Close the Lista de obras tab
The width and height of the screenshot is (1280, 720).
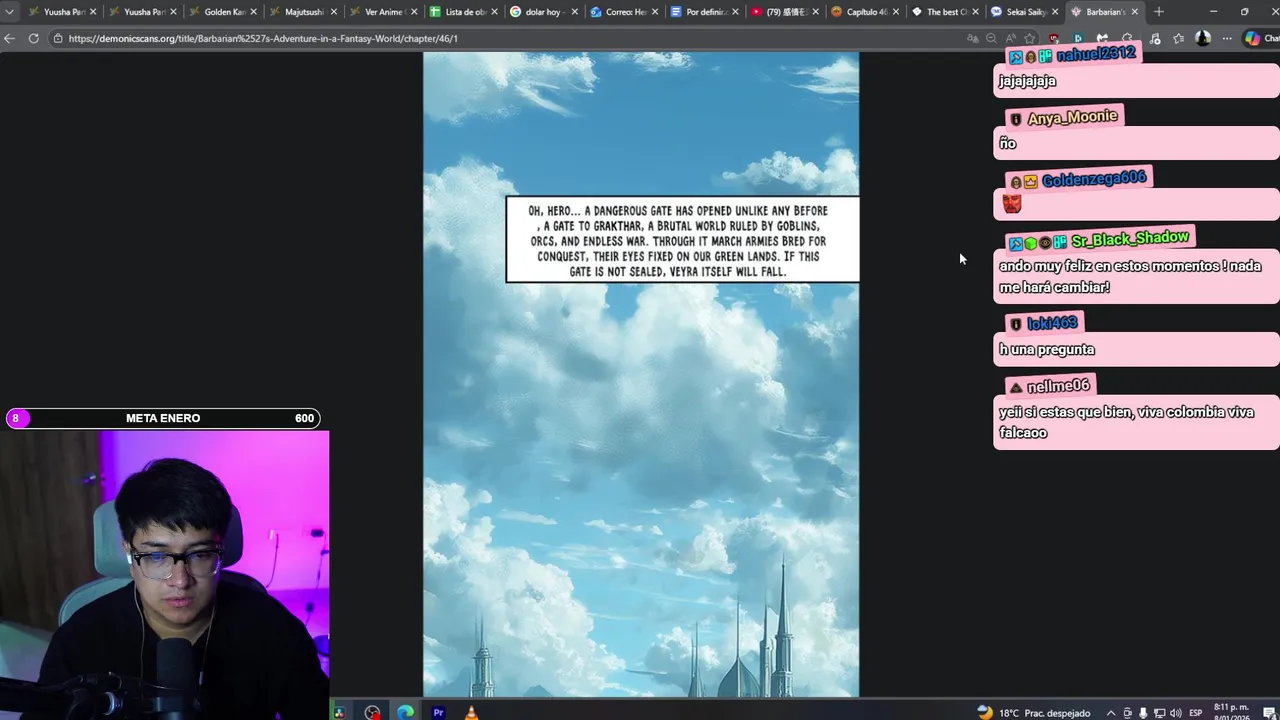pos(494,12)
